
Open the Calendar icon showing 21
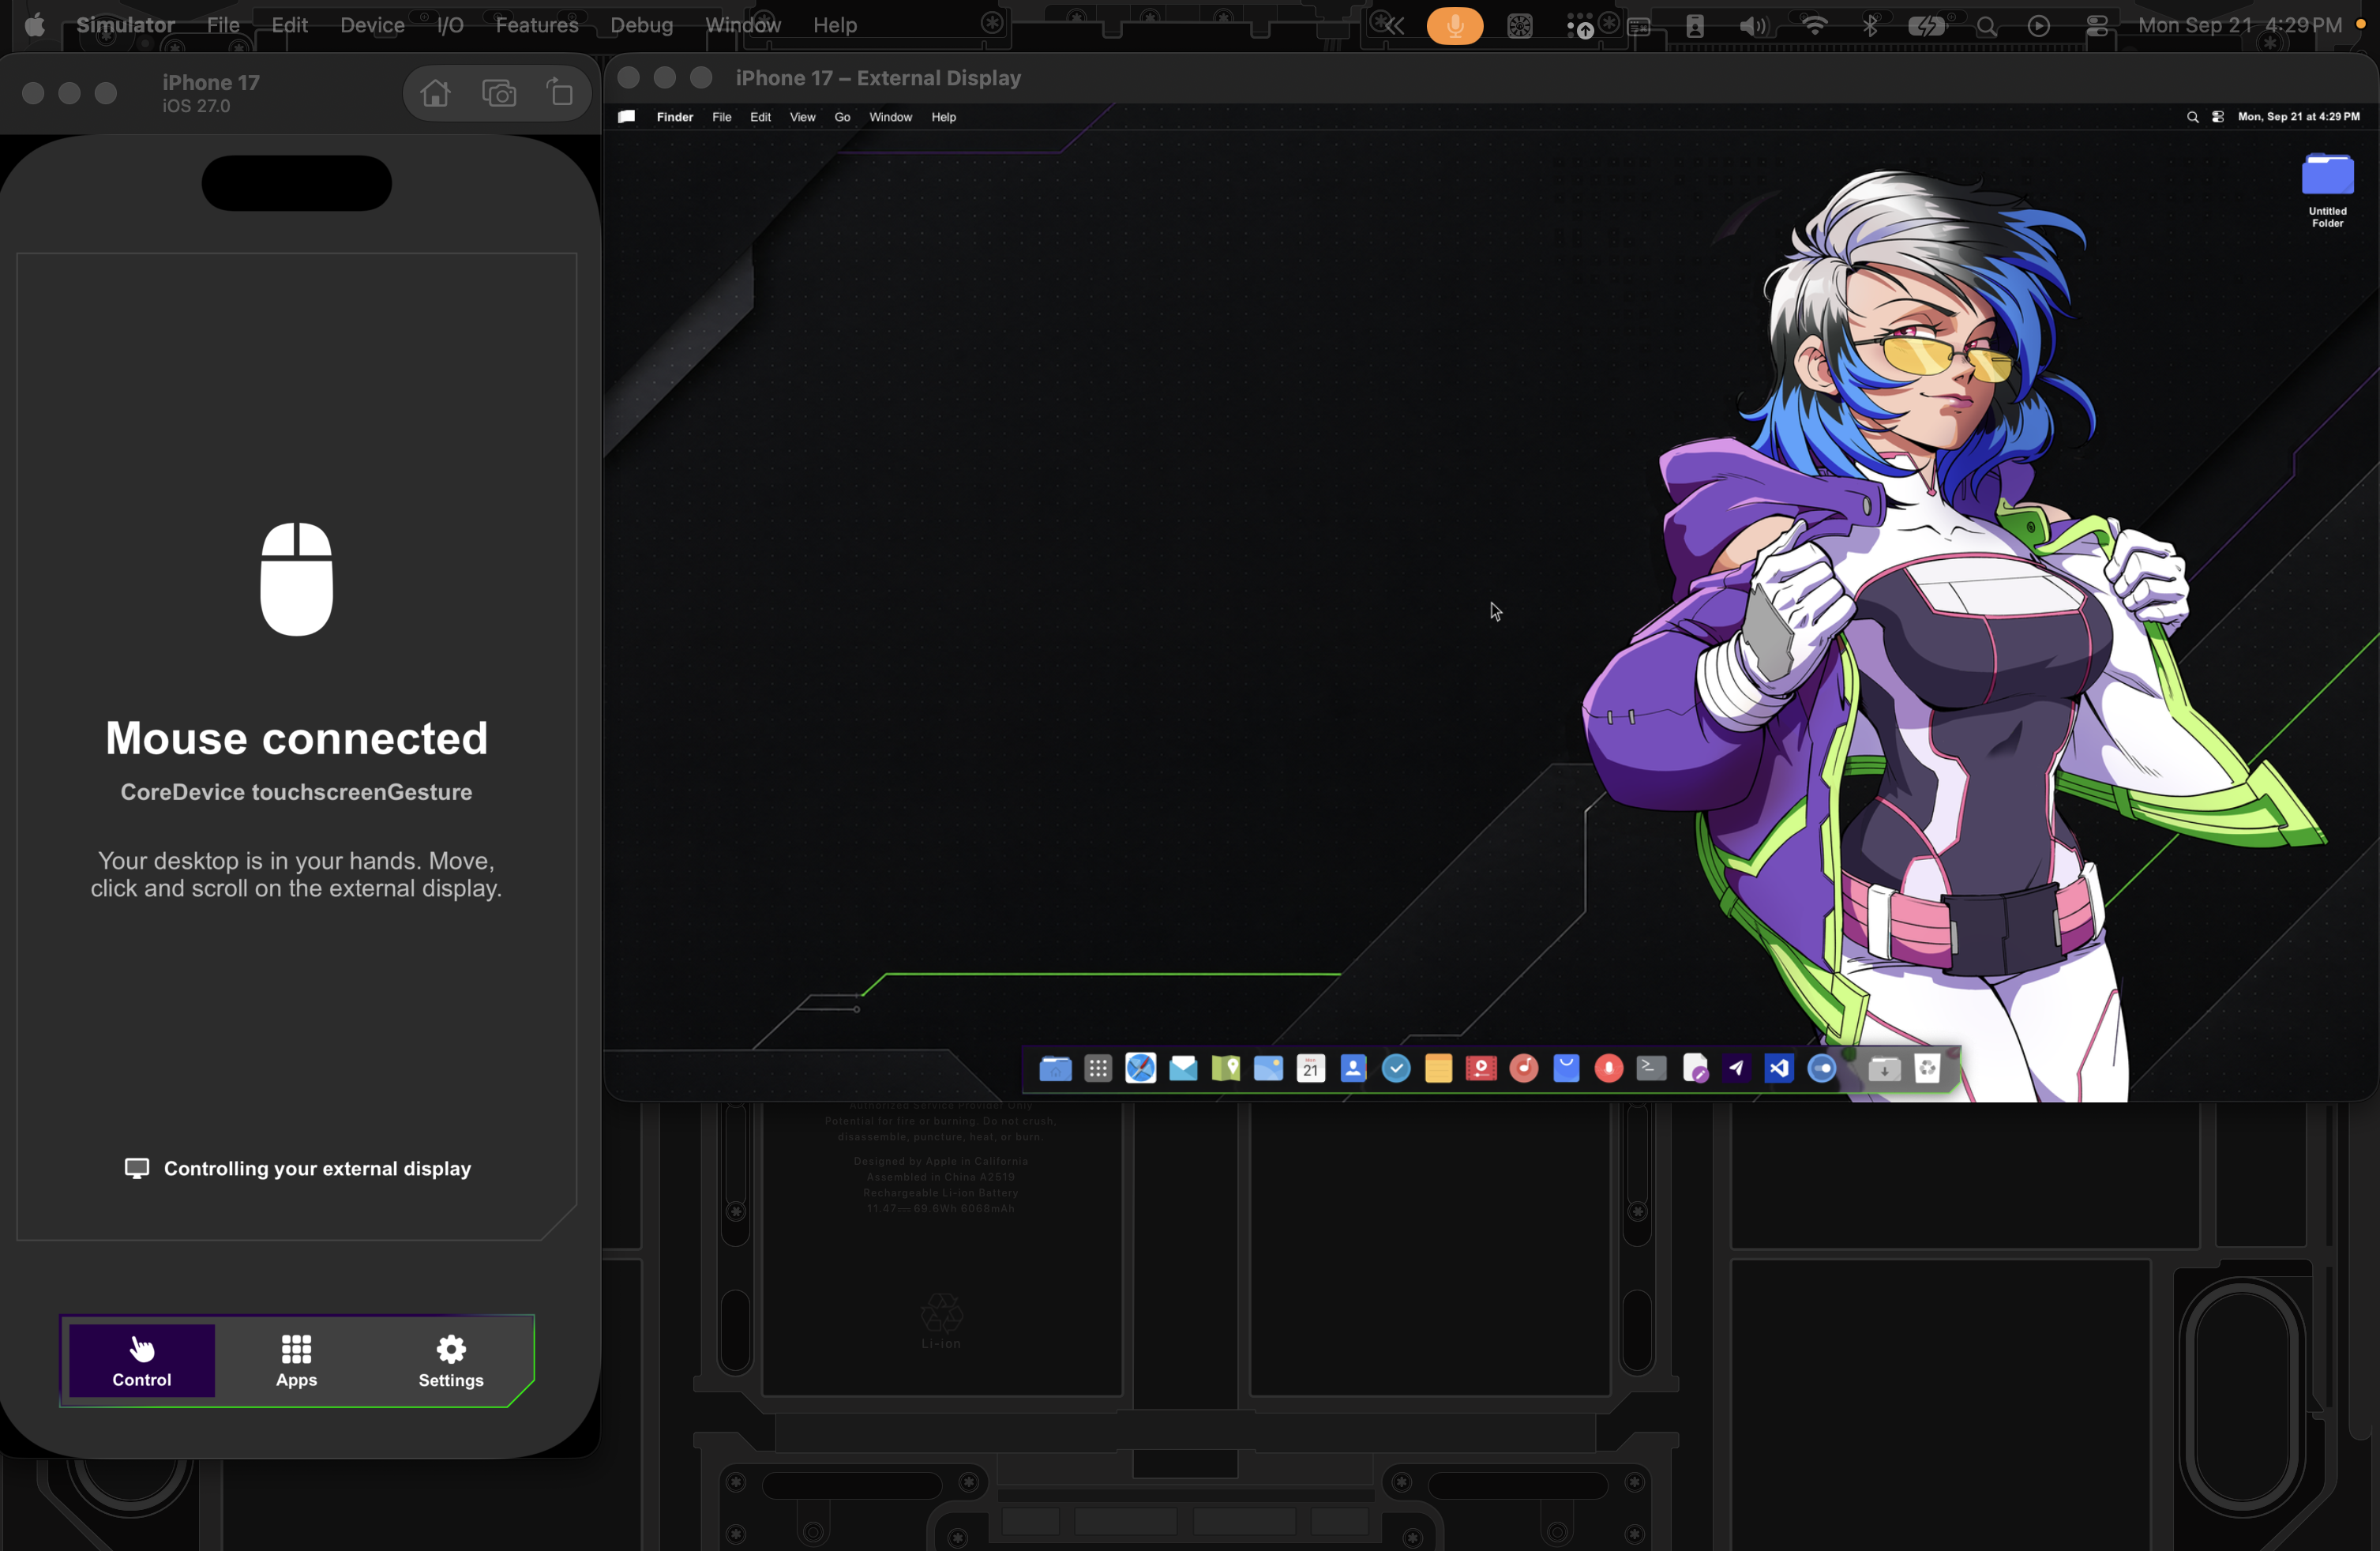point(1311,1069)
